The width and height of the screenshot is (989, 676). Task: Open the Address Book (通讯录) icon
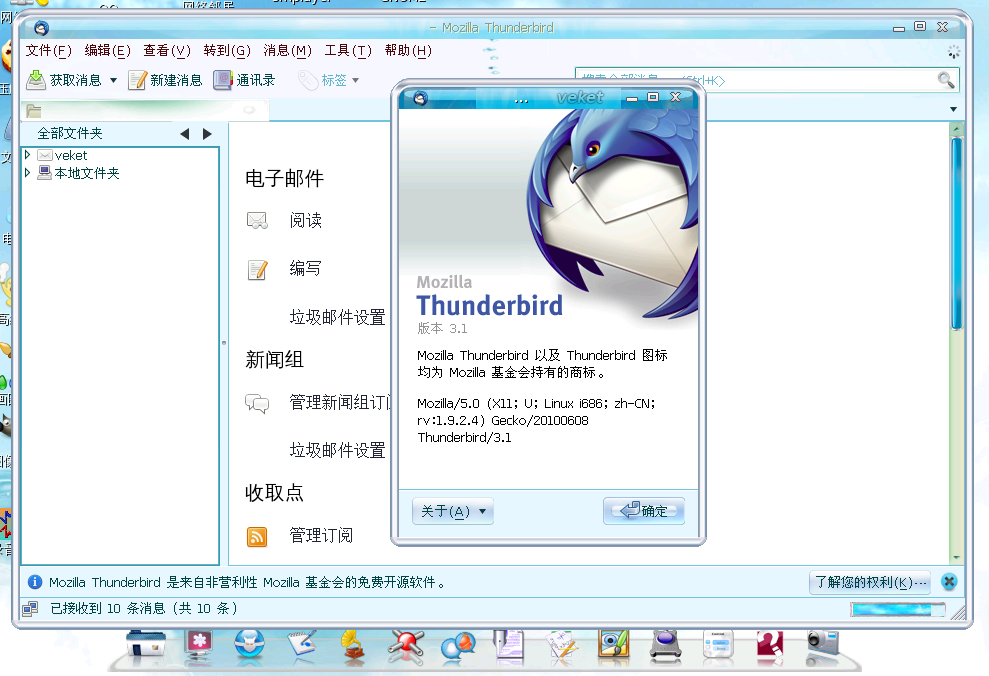click(x=223, y=80)
